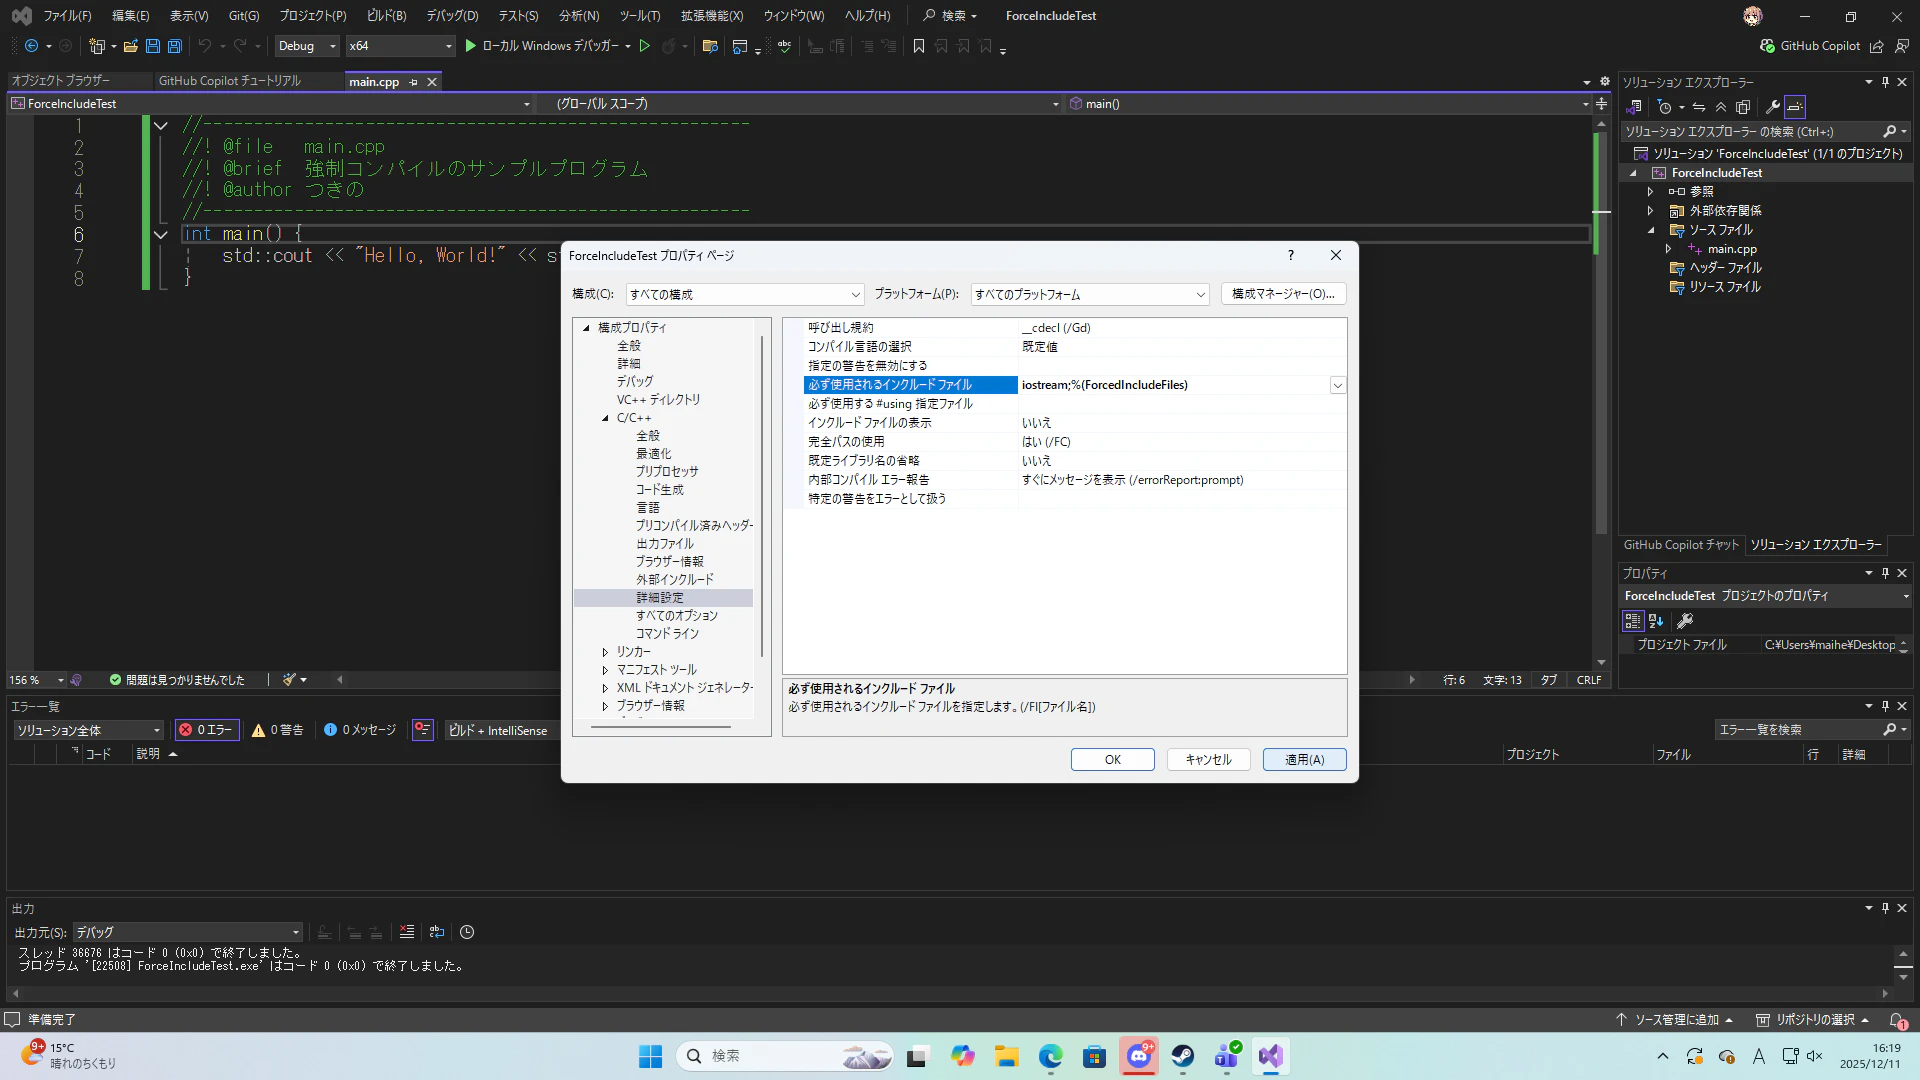
Task: Switch to the GitHub Copilot チュートリアル tab
Action: 229,81
